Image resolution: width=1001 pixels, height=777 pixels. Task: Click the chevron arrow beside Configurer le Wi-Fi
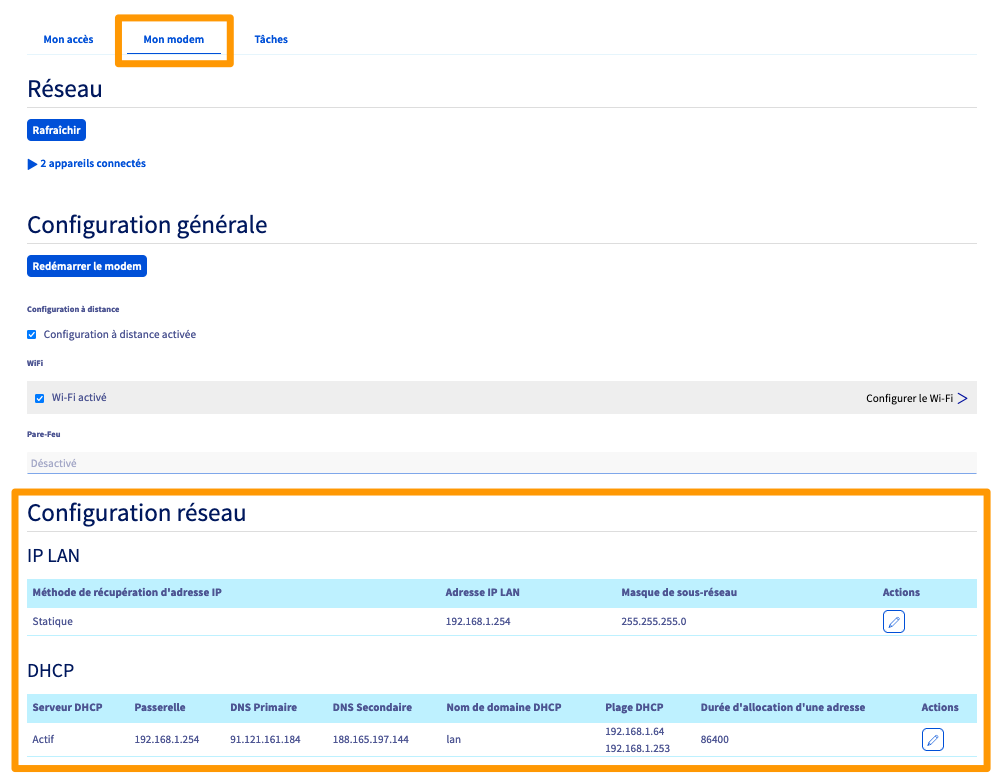click(x=963, y=398)
